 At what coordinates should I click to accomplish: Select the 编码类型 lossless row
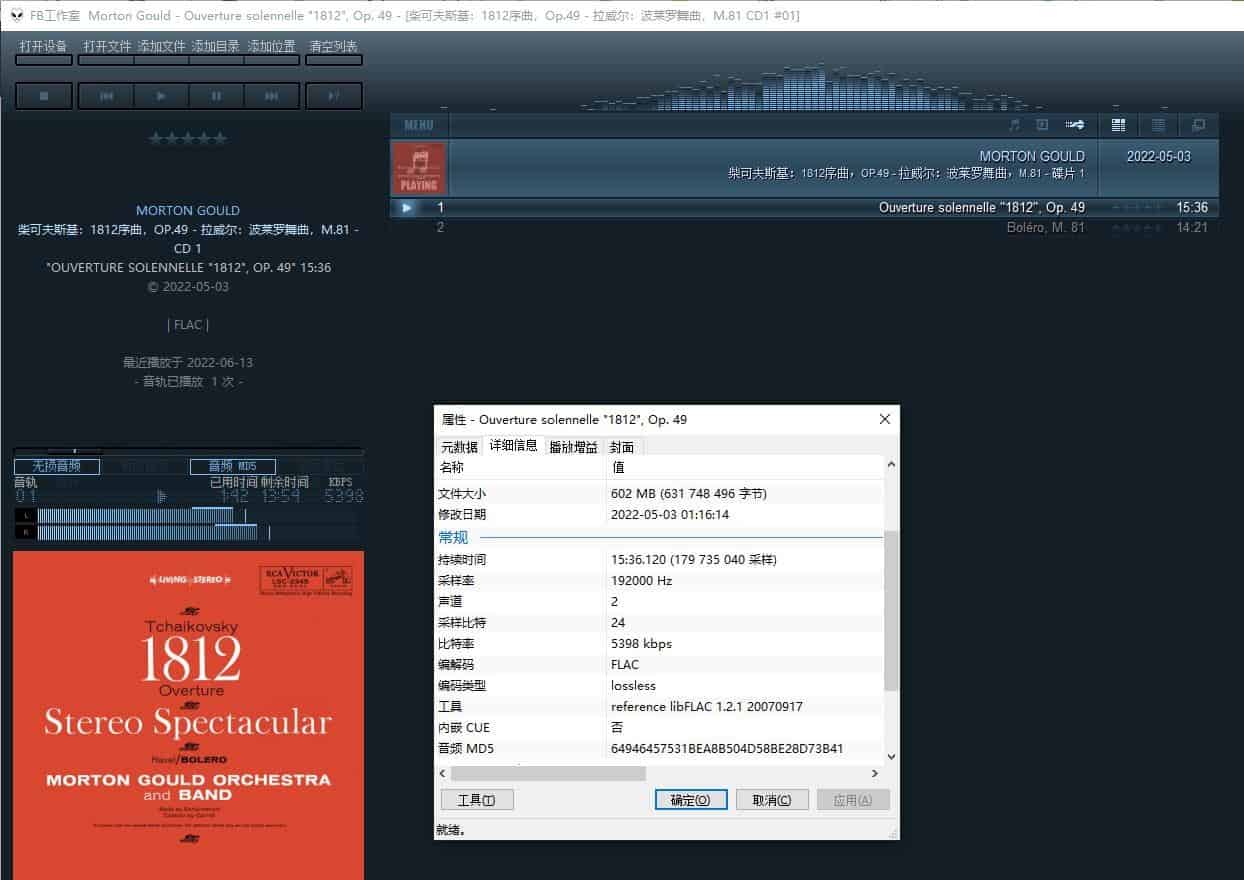660,686
